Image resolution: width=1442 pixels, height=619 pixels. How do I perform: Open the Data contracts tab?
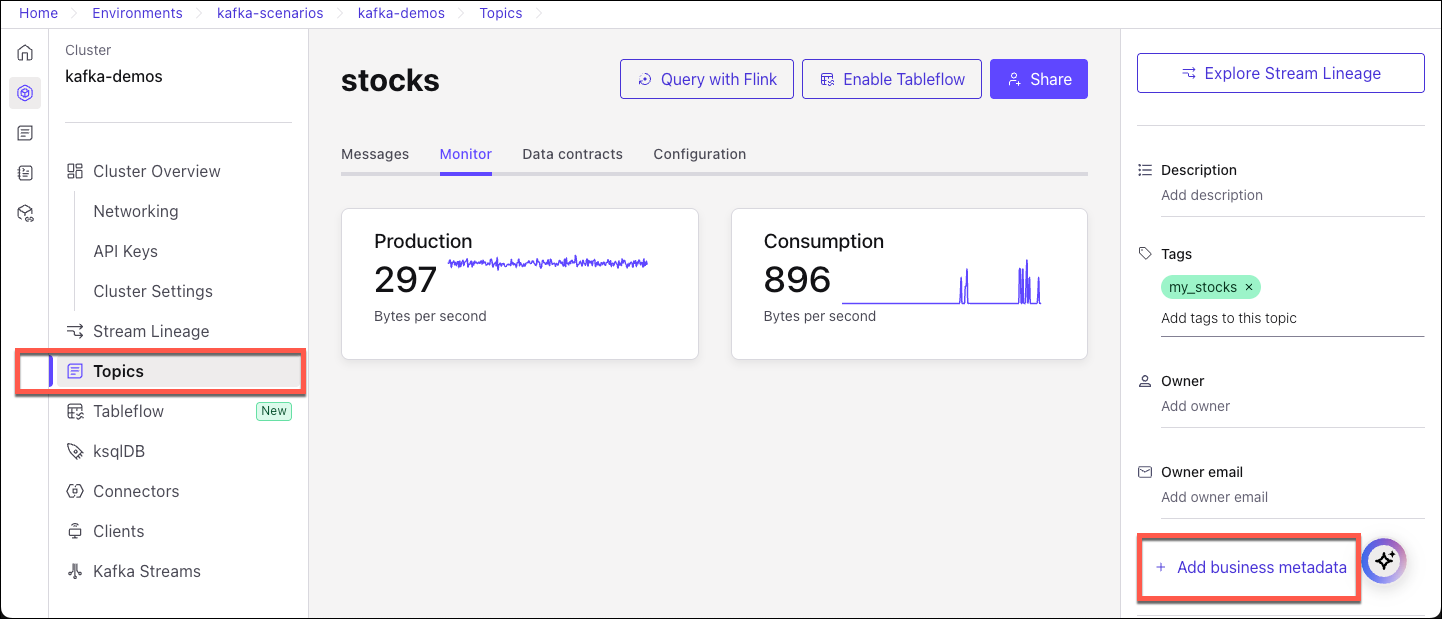click(x=572, y=154)
